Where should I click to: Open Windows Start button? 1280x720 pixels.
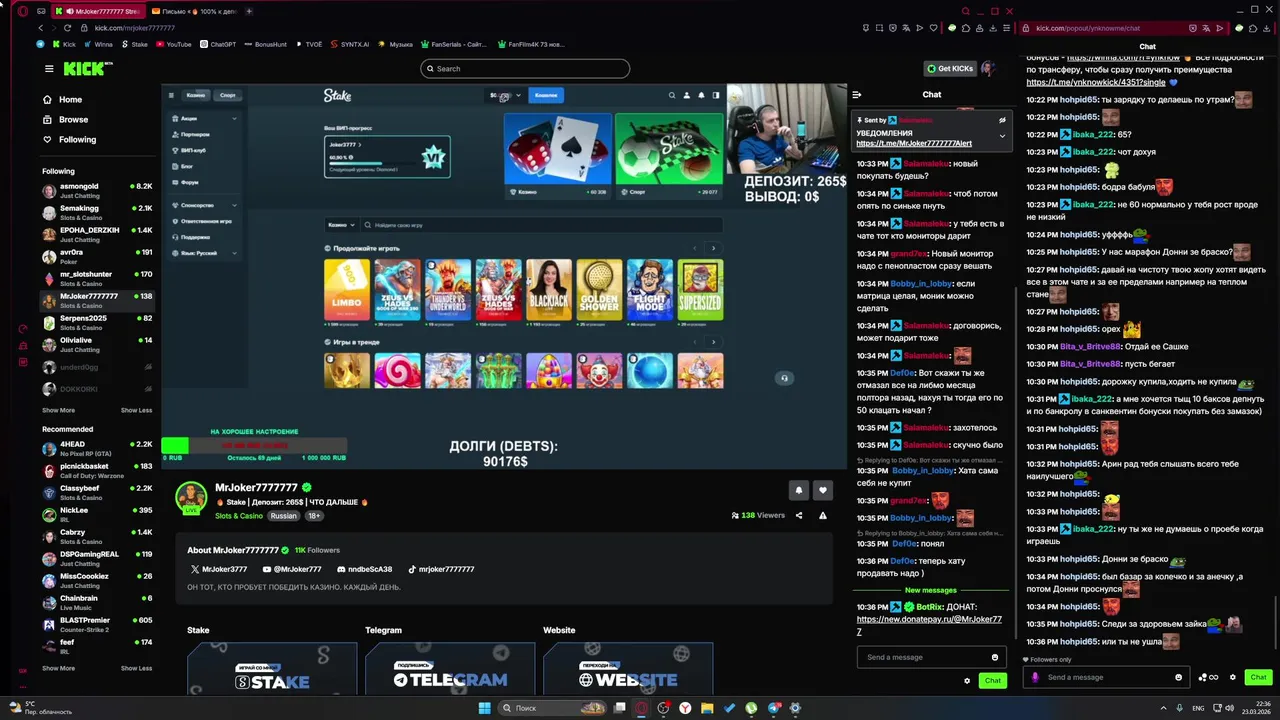coord(485,708)
